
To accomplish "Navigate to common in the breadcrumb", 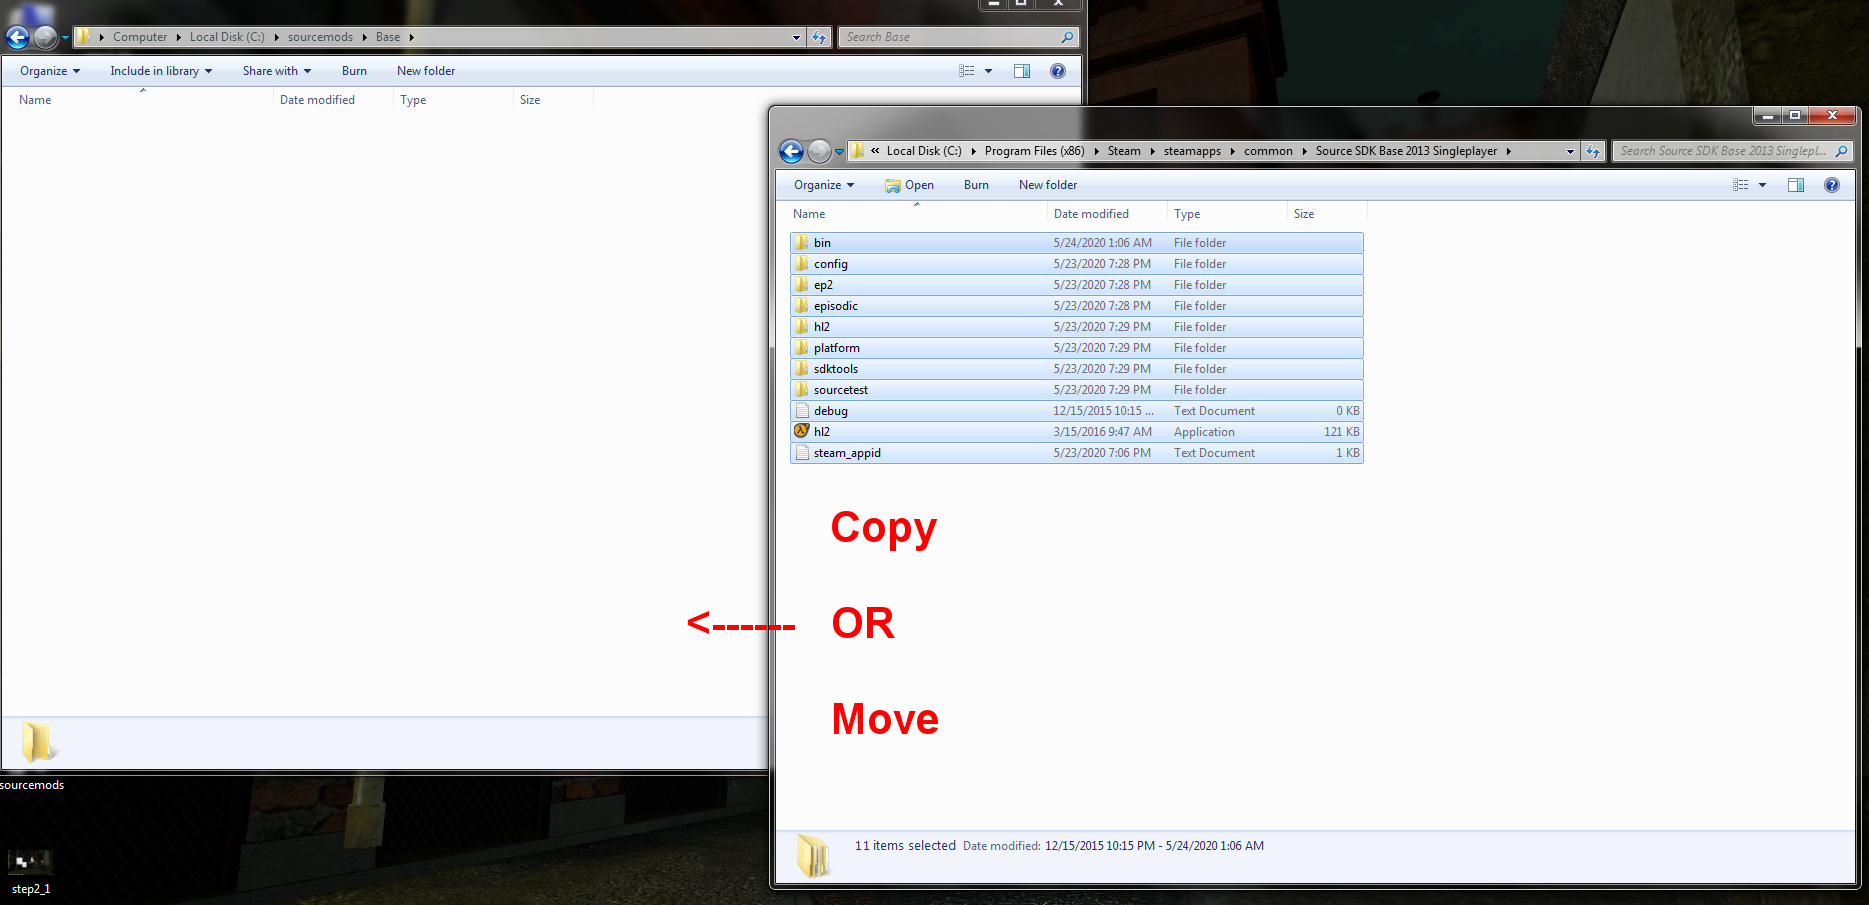I will 1268,151.
